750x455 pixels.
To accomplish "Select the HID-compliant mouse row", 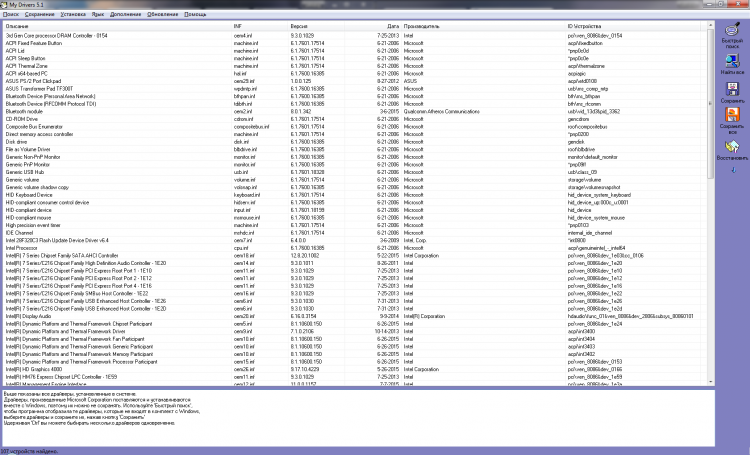I will coord(354,218).
